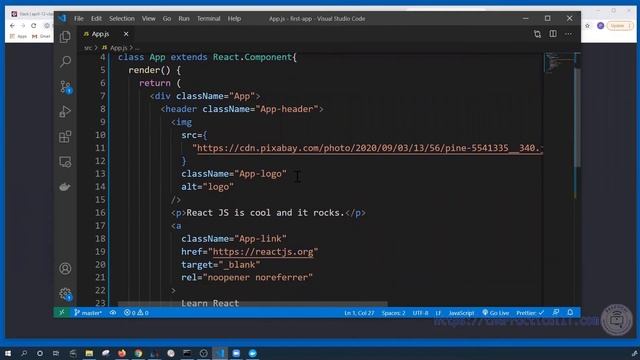Open the editor More Actions ellipsis
Screen dimensions: 640x360
(x=568, y=34)
